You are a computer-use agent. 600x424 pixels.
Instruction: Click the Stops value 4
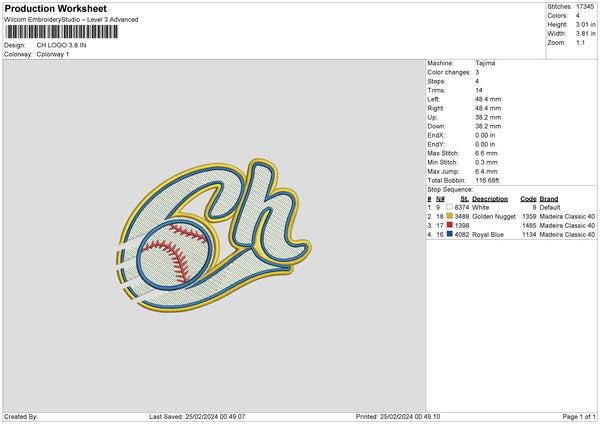click(477, 81)
